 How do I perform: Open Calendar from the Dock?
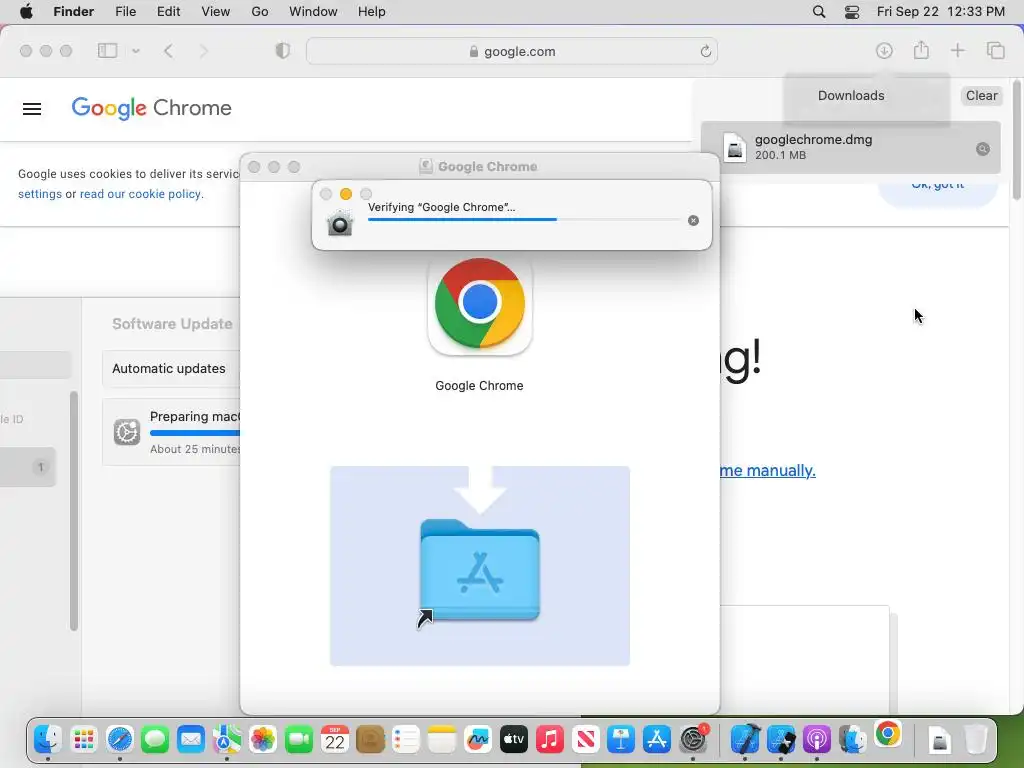(334, 739)
